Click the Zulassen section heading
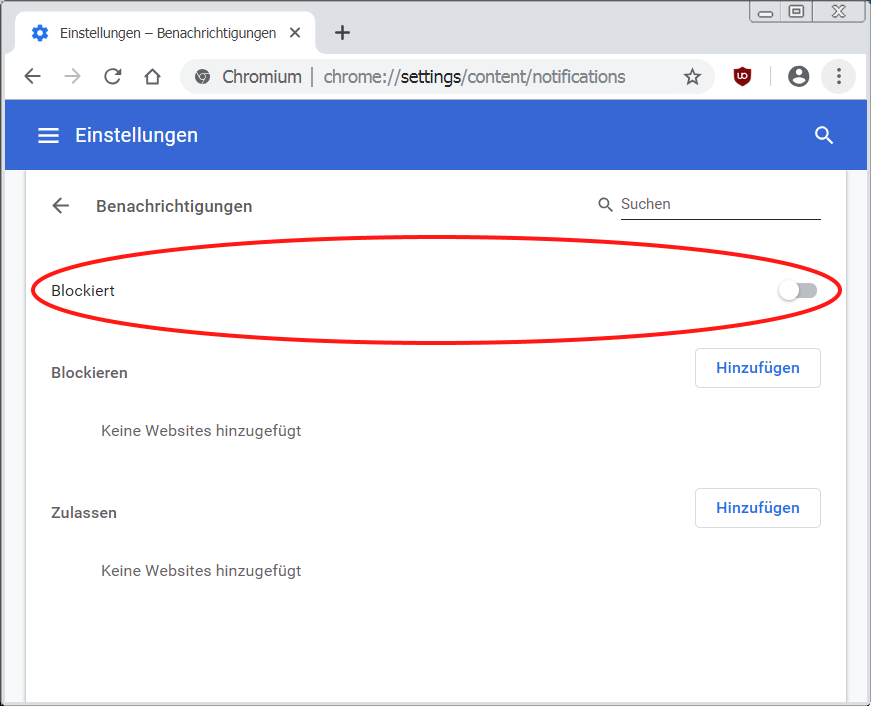This screenshot has width=871, height=706. tap(84, 513)
